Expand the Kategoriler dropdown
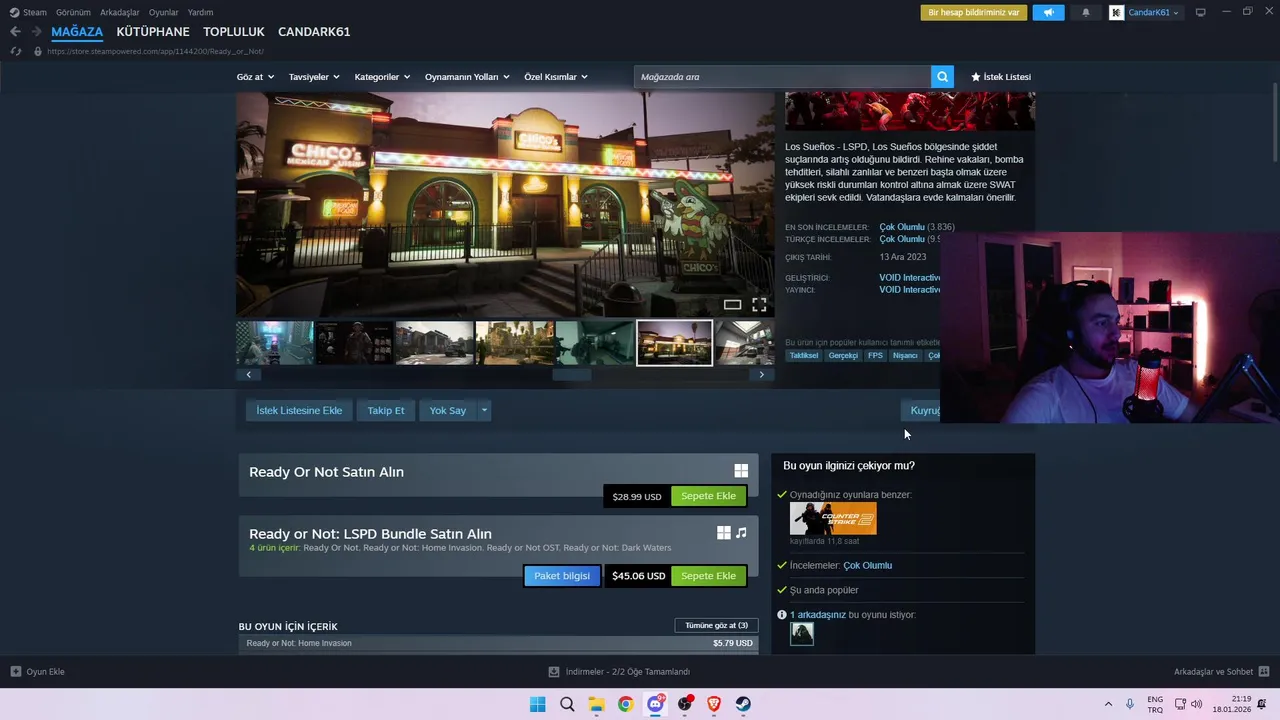 click(382, 77)
